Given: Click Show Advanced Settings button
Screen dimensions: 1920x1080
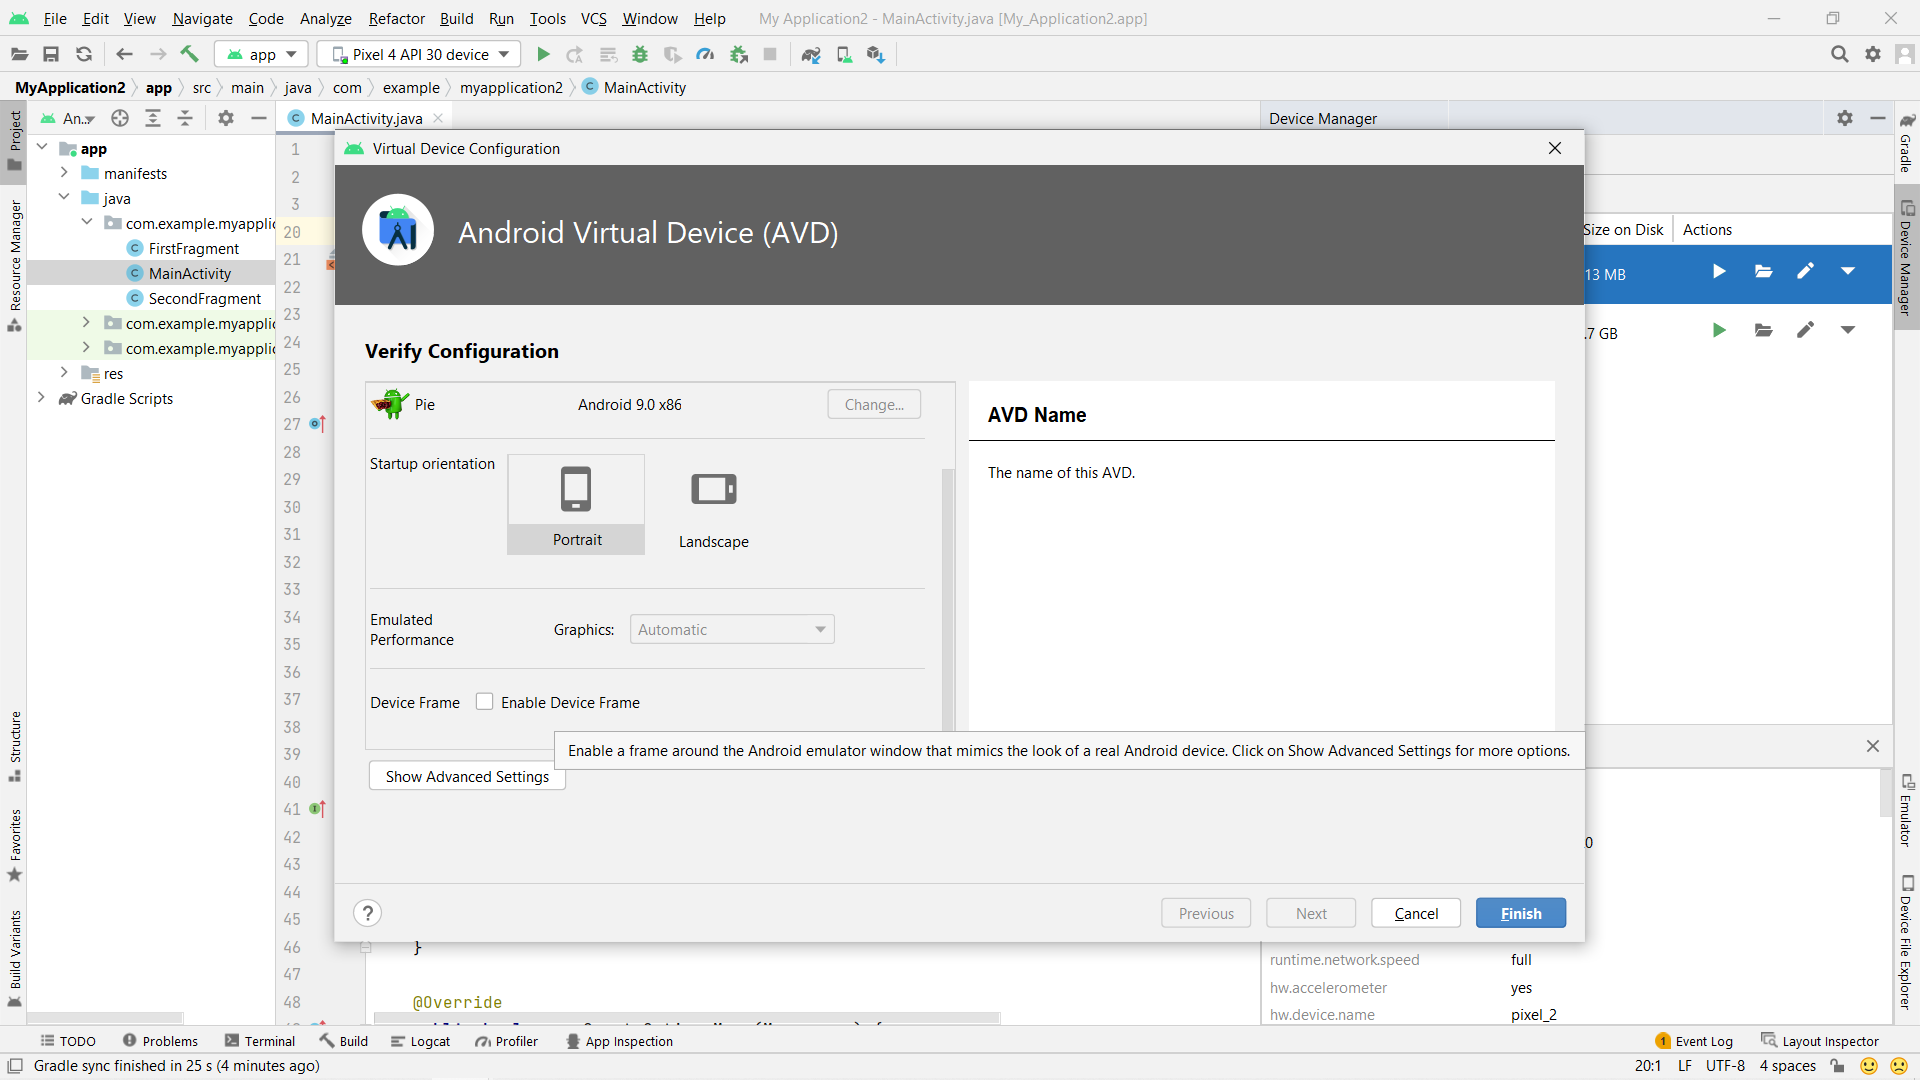Looking at the screenshot, I should 467,776.
